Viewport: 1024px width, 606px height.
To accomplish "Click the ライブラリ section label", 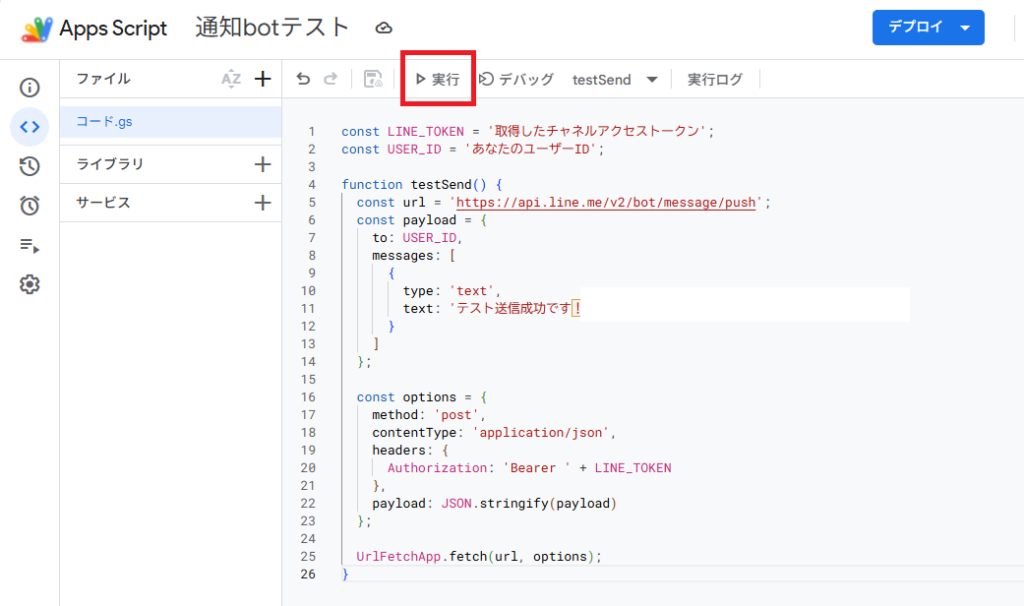I will point(110,164).
